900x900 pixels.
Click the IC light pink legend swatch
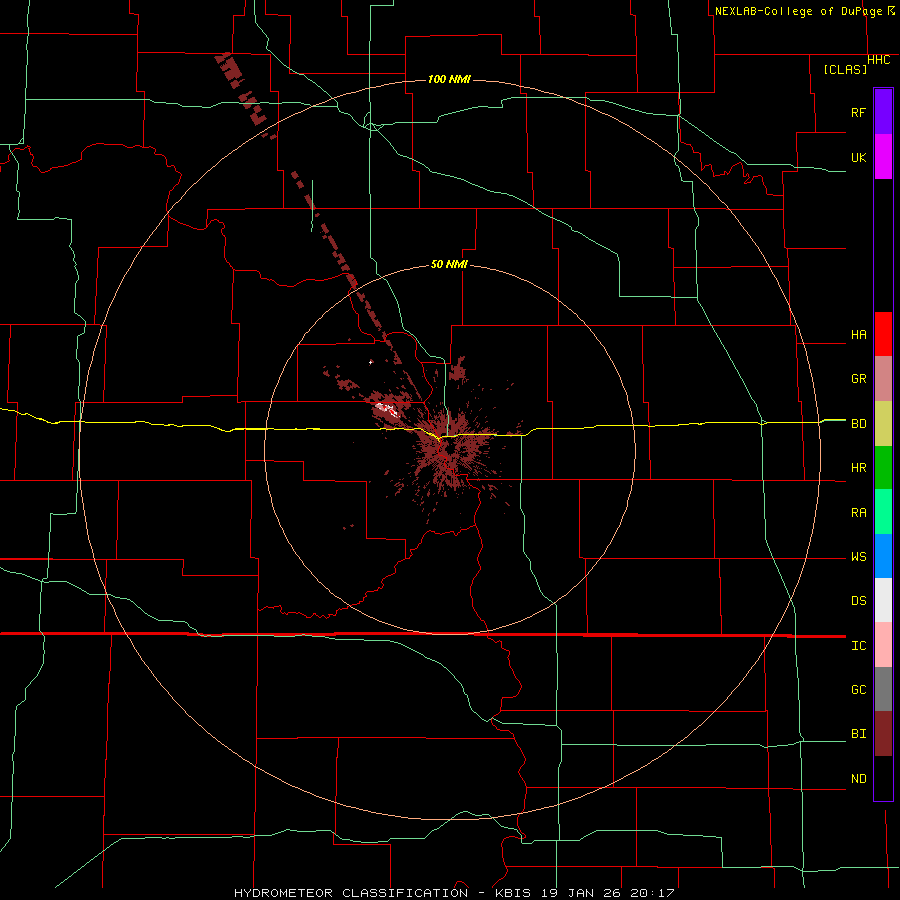pyautogui.click(x=883, y=645)
